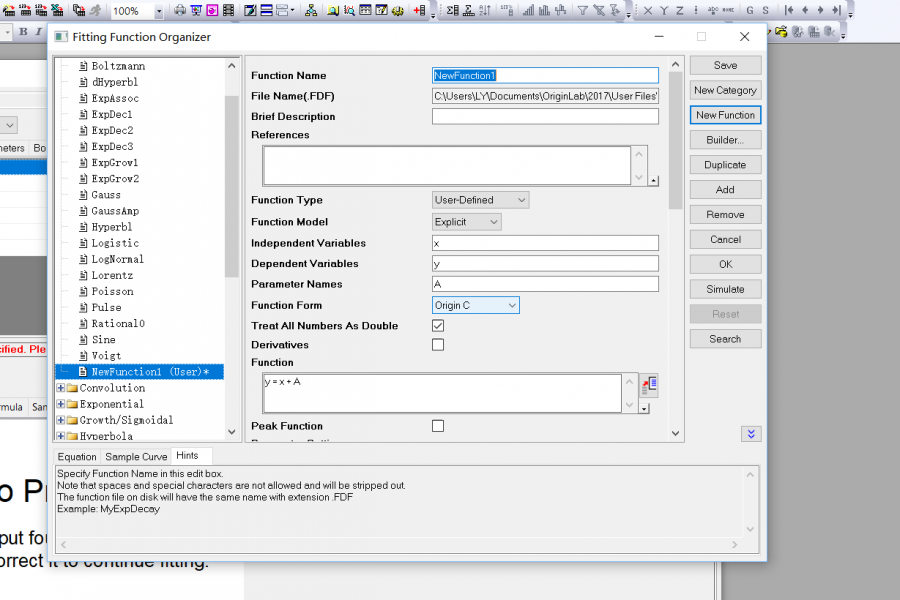Open the video builder filmstrip icon
900x600 pixels.
[228, 10]
